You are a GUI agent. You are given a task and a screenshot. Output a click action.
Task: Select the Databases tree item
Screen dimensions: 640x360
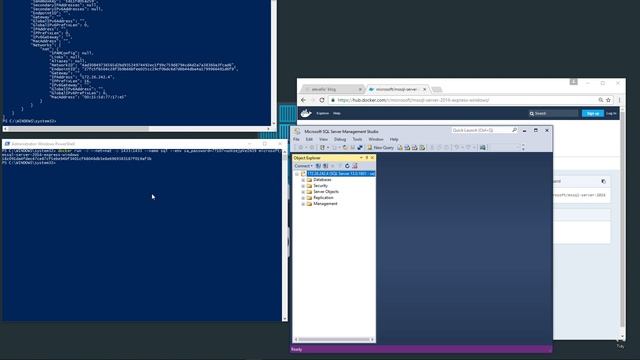tap(322, 180)
